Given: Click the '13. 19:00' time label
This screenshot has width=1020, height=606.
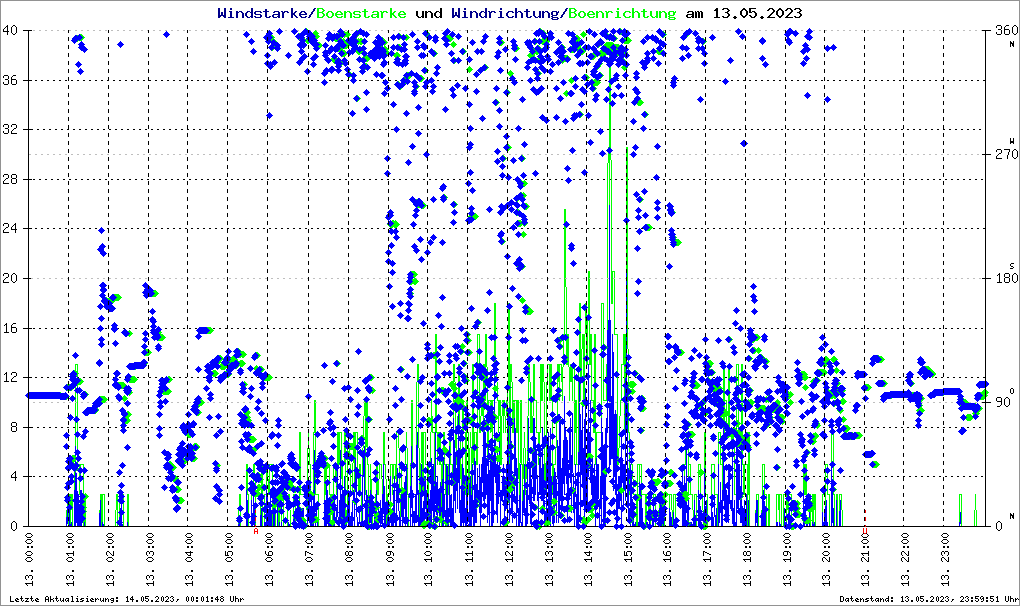Looking at the screenshot, I should [786, 559].
